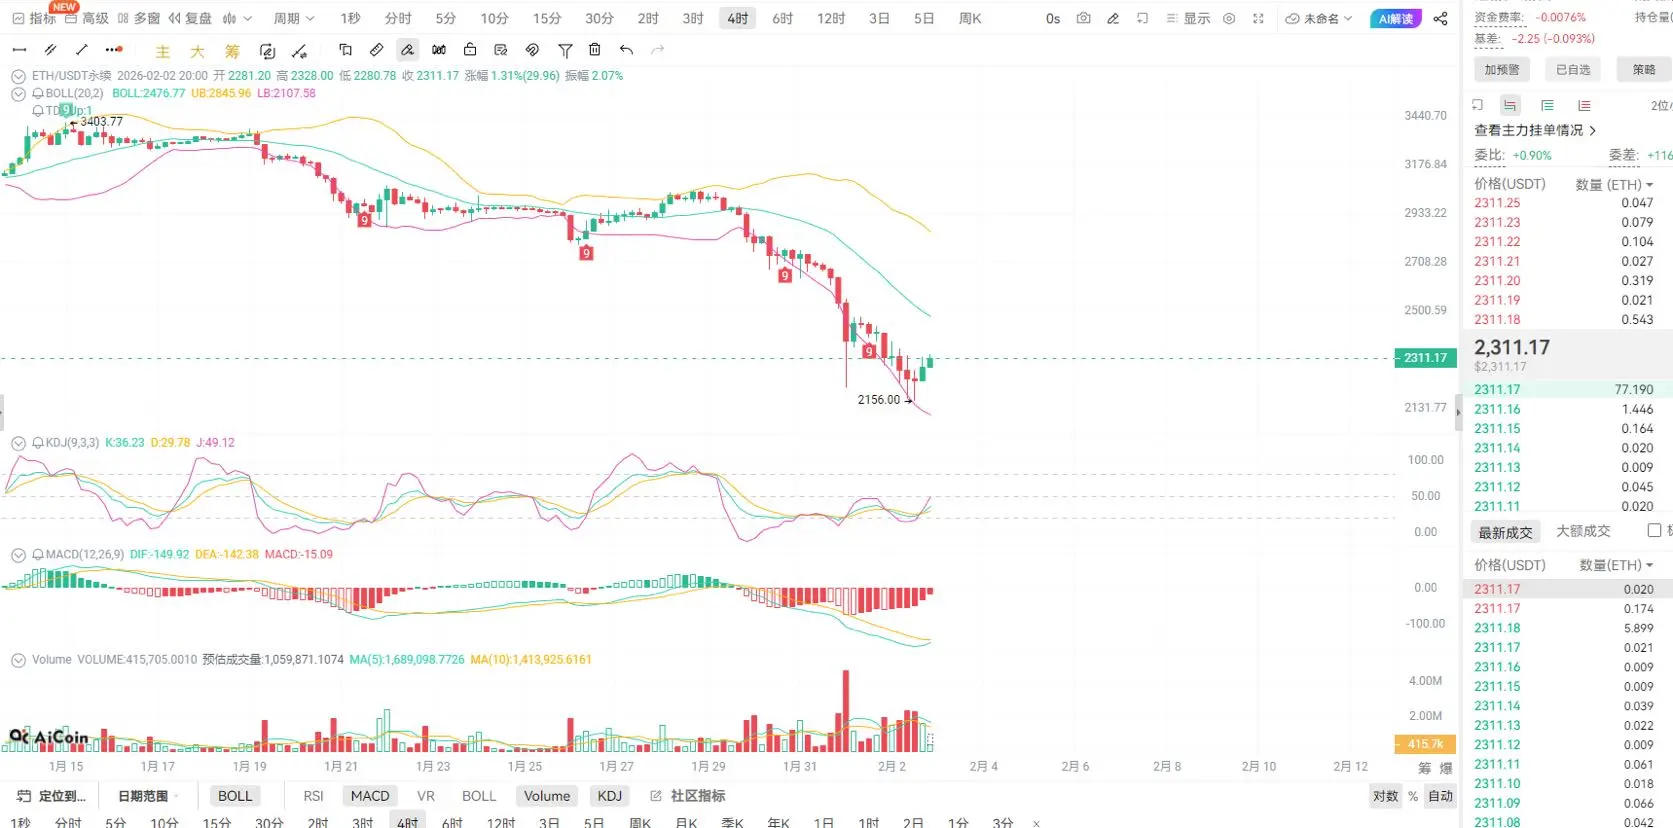Click the pop-out icon above order book
The height and width of the screenshot is (828, 1673).
coord(1478,105)
